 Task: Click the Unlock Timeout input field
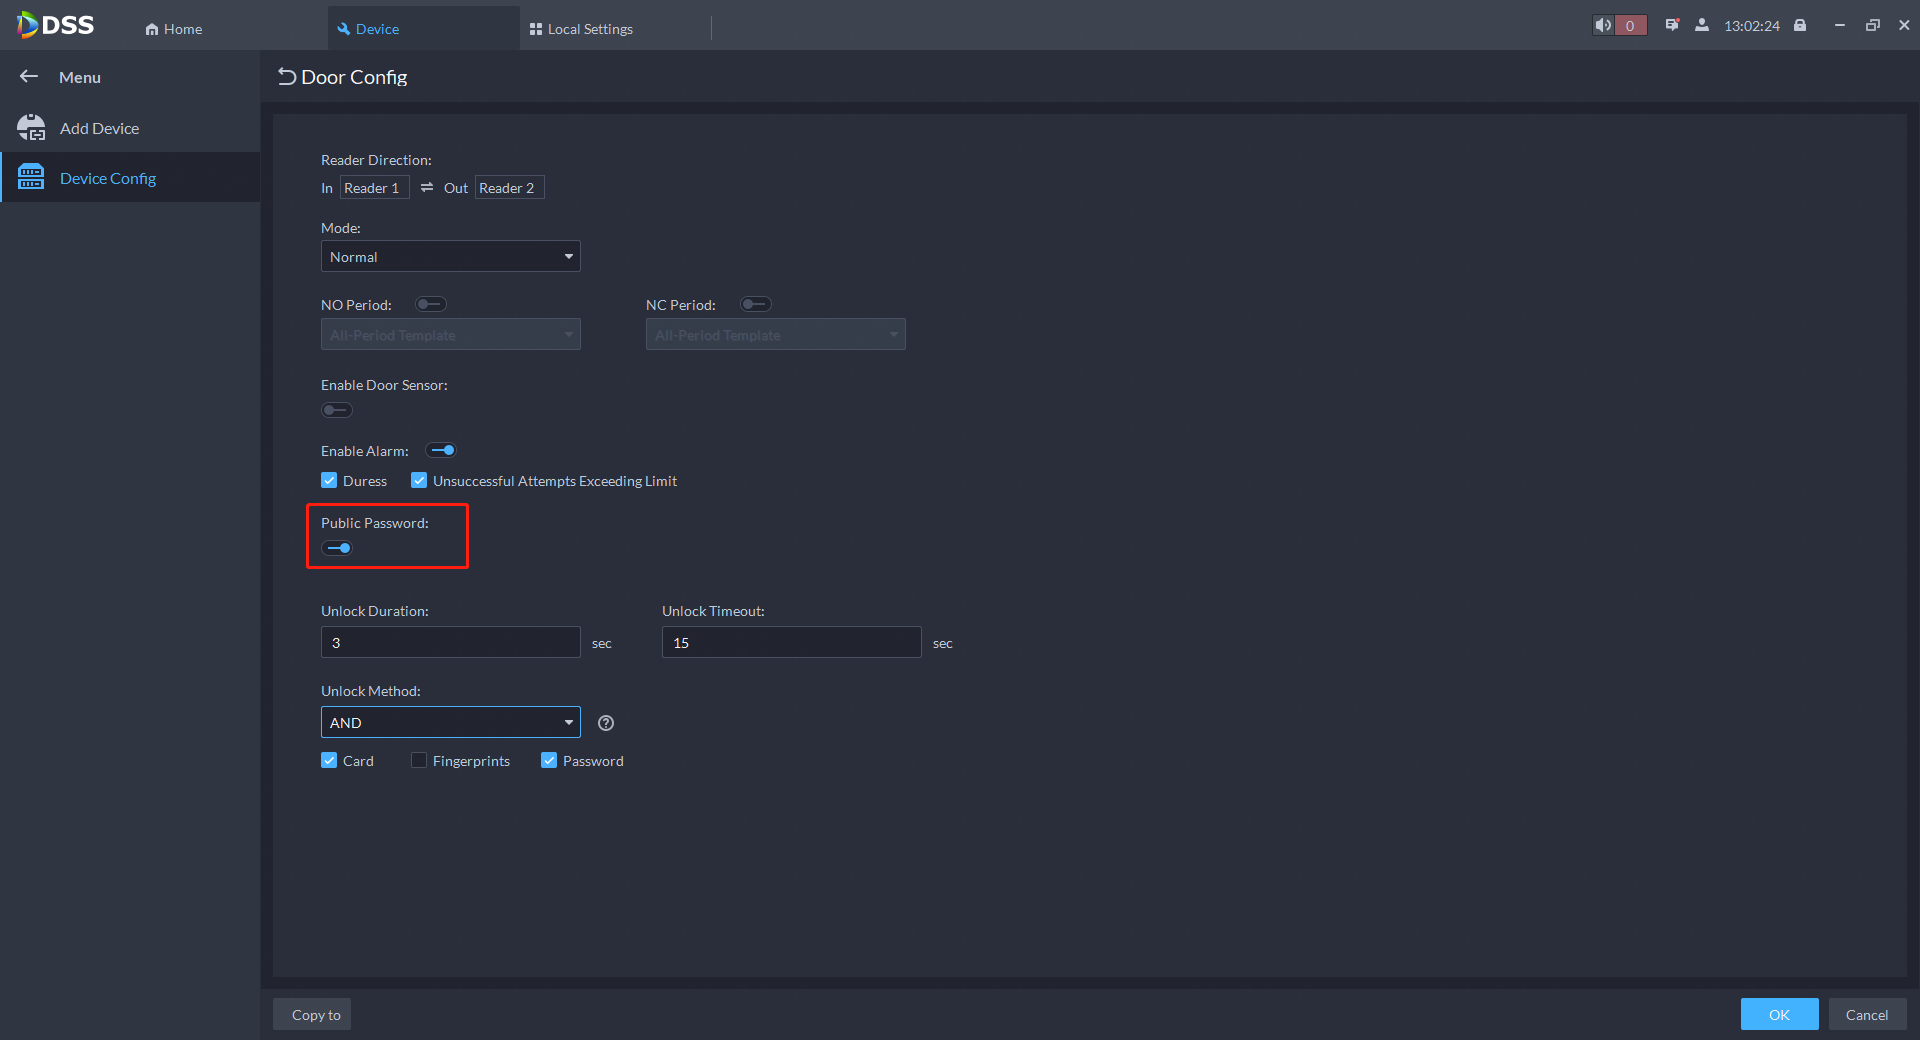pyautogui.click(x=791, y=643)
